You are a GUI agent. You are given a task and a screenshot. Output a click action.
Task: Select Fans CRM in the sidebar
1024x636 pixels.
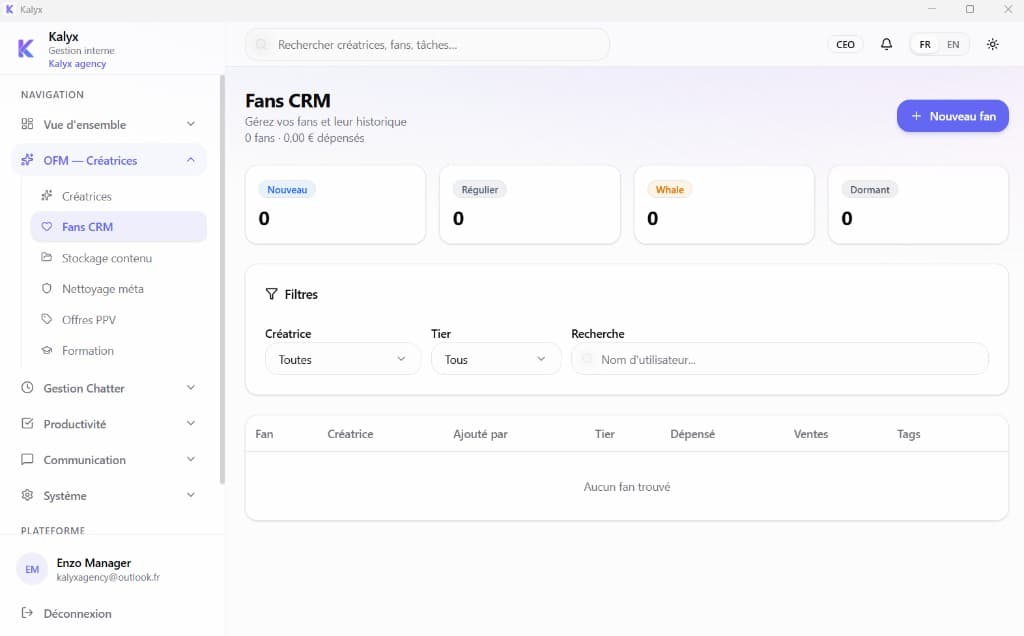point(119,227)
